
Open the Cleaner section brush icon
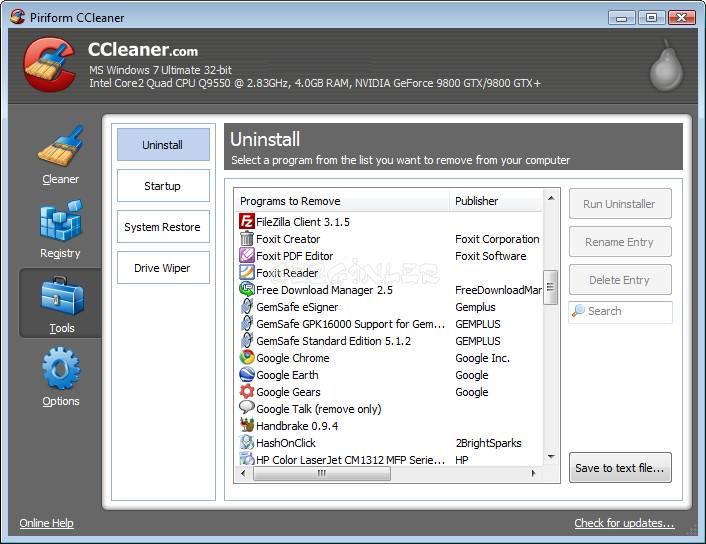[61, 146]
